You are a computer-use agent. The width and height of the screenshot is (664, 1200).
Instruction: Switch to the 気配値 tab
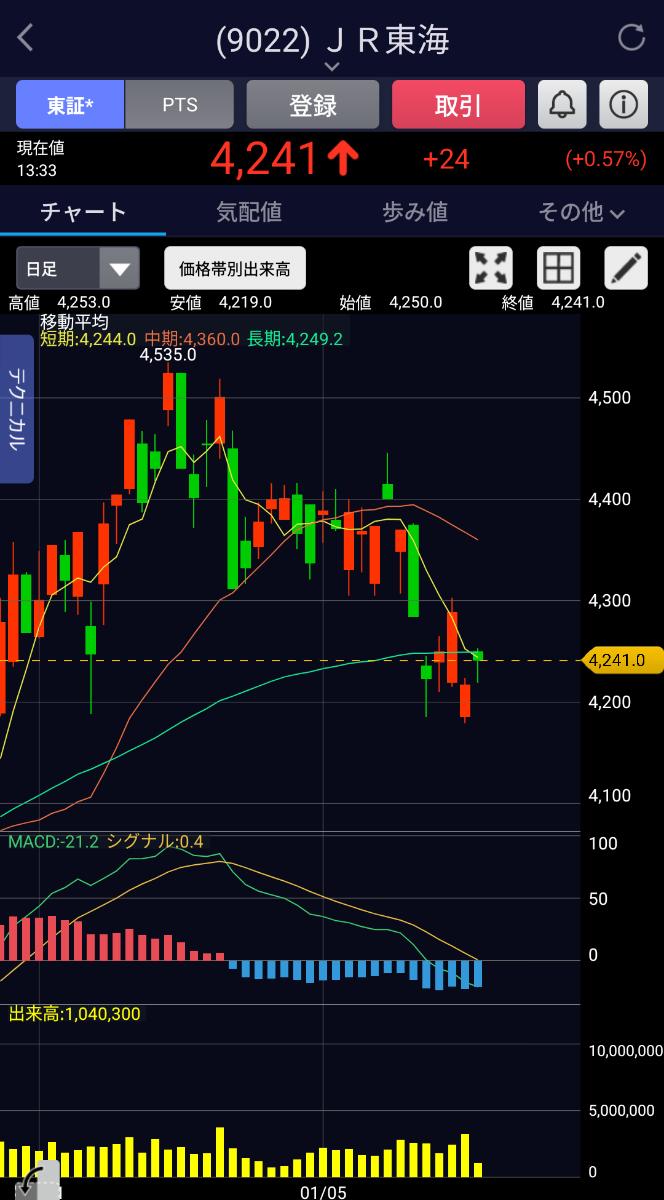(x=249, y=212)
